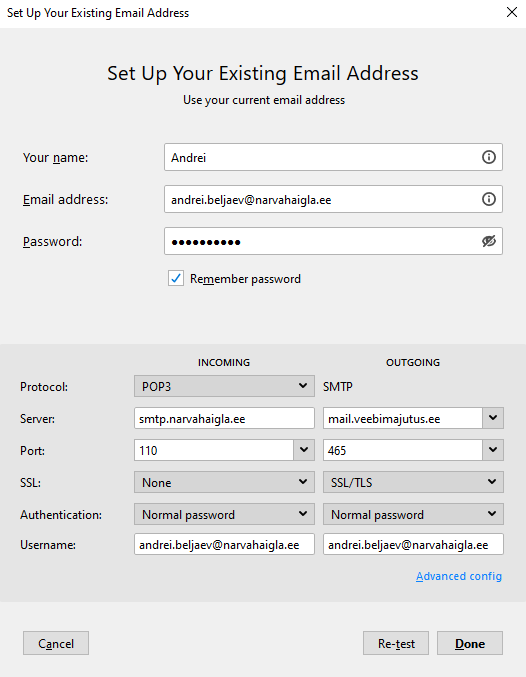Open the outgoing SSL/TLS dropdown
Image resolution: width=526 pixels, height=677 pixels.
413,482
